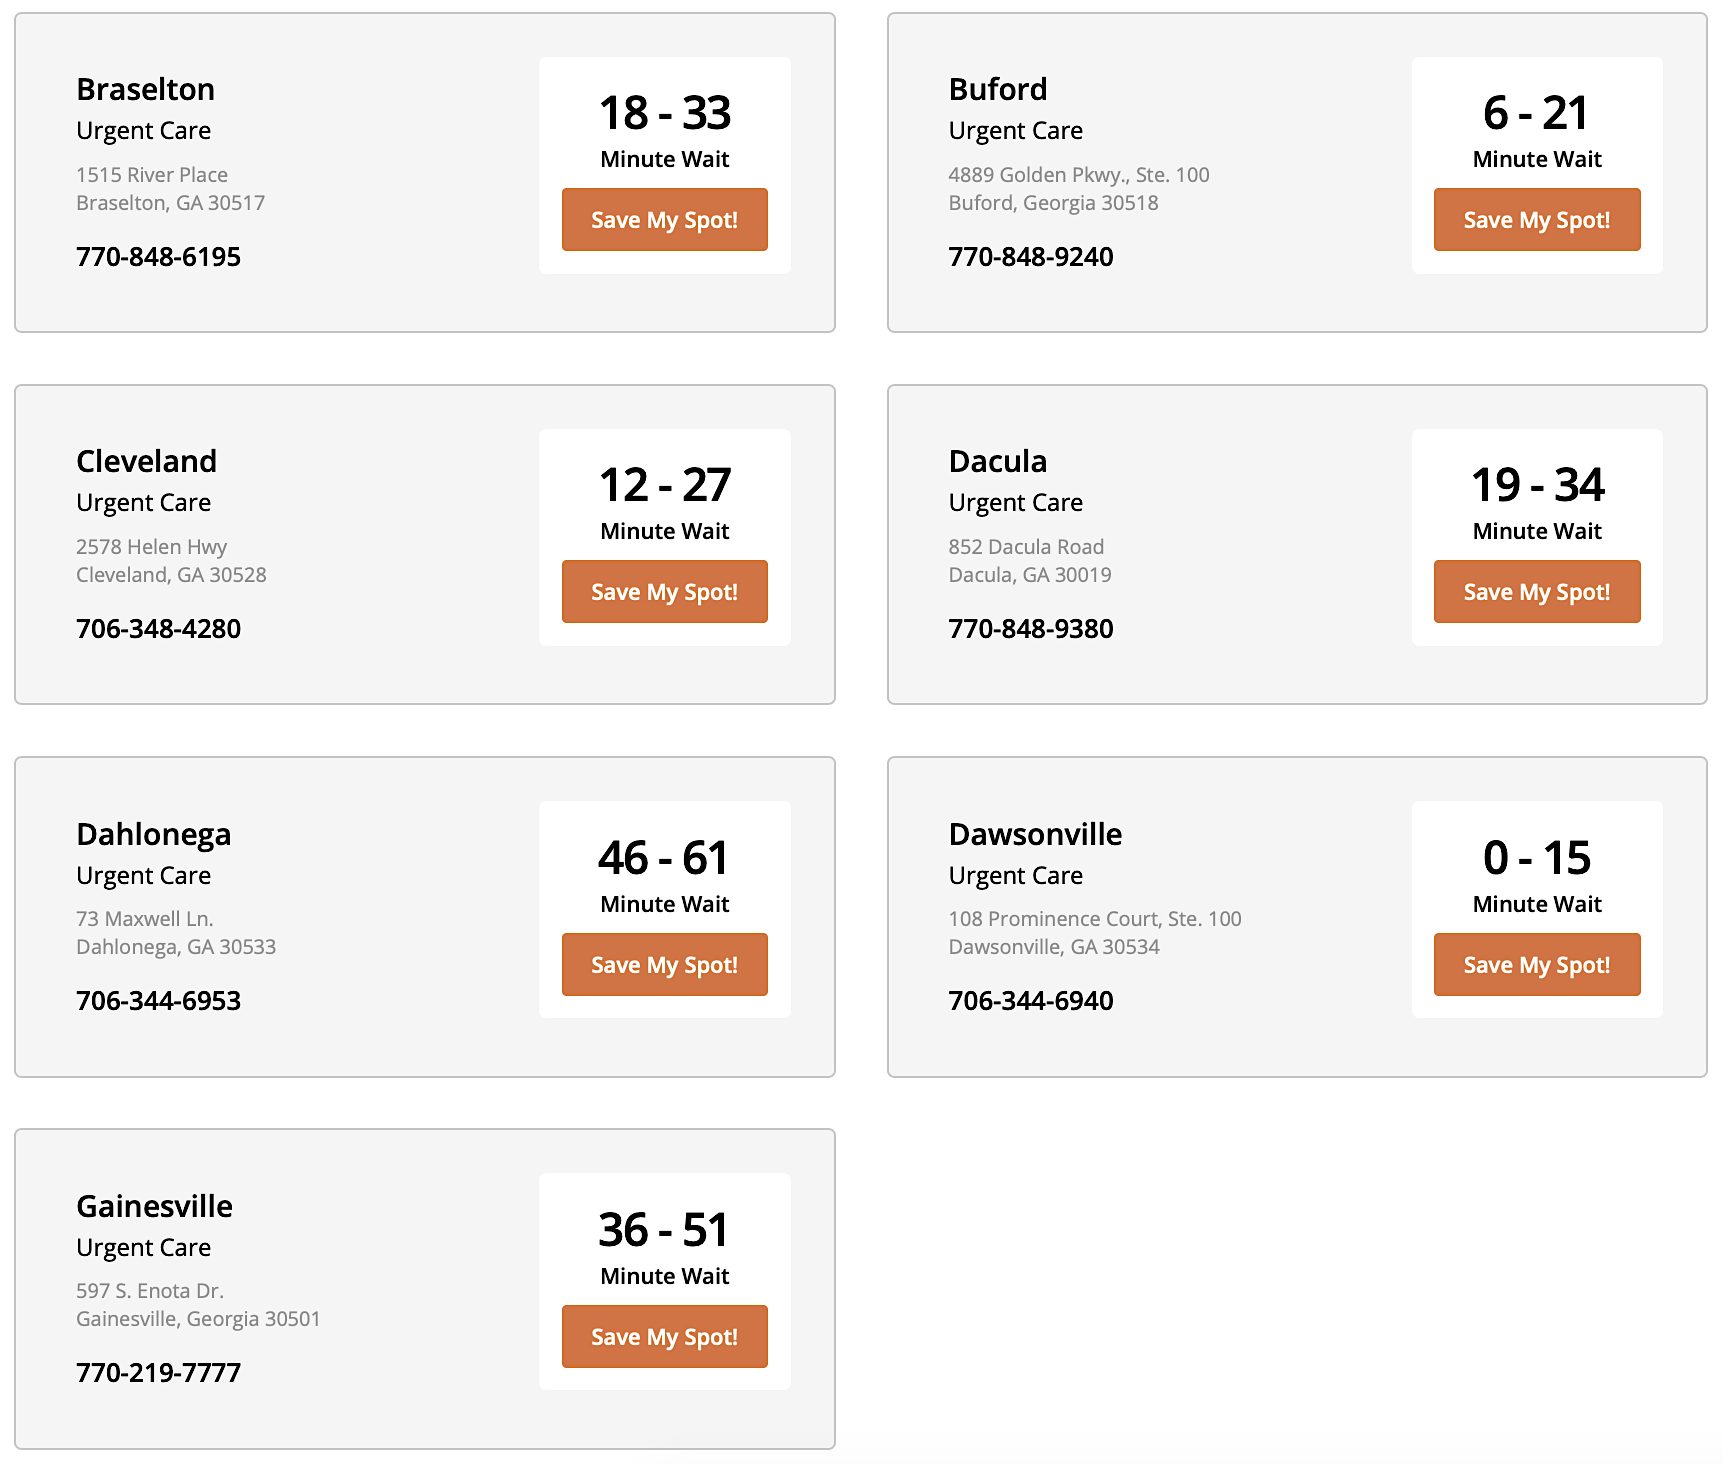Viewport: 1723px width, 1464px height.
Task: Open the Dahlonega location title
Action: click(x=153, y=834)
